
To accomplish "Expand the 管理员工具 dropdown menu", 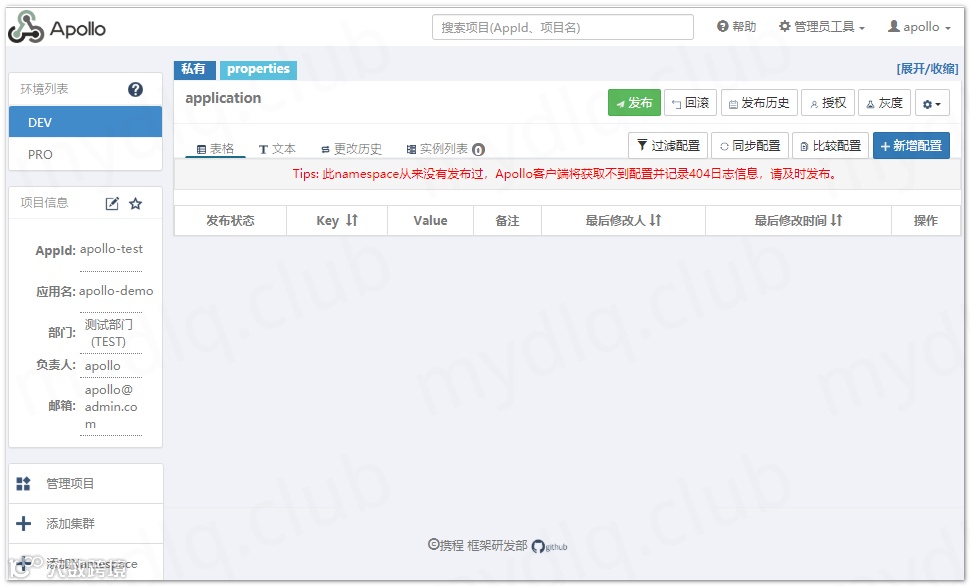I will [x=822, y=27].
